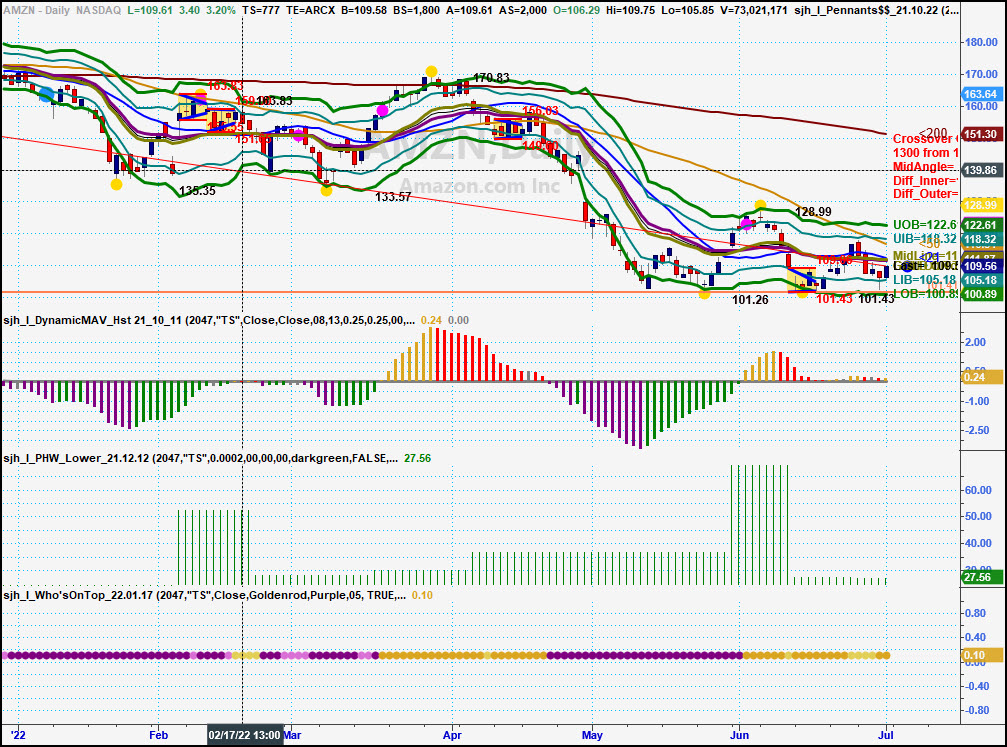Select Feb on the time axis
Viewport: 1007px width, 747px height.
(158, 735)
